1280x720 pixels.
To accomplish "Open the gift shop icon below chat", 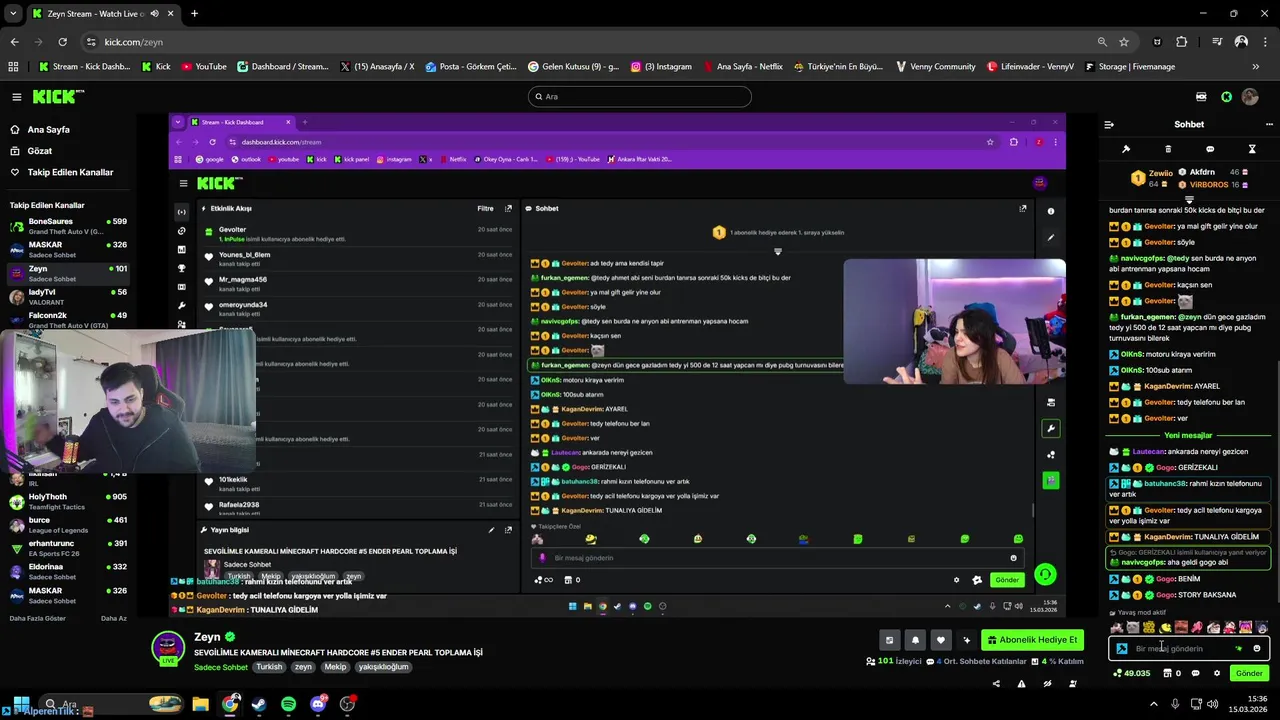I will pos(1167,674).
